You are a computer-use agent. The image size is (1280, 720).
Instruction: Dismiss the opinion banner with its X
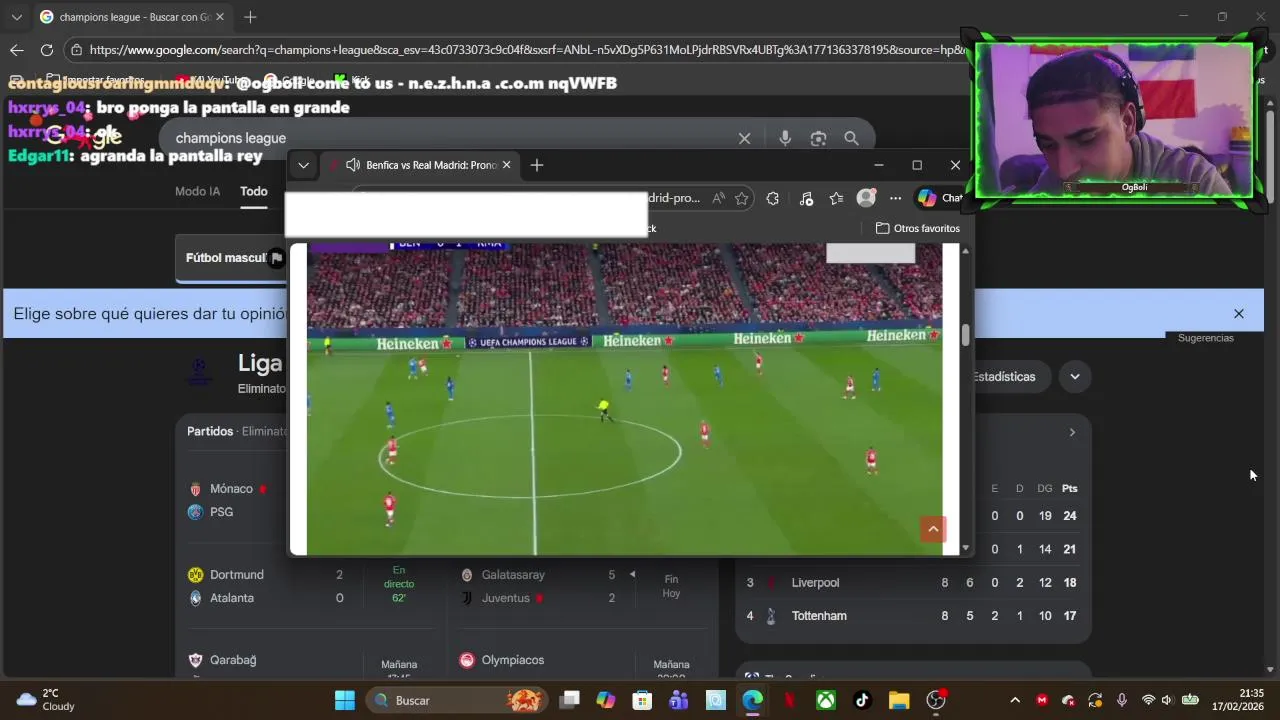pos(1238,314)
